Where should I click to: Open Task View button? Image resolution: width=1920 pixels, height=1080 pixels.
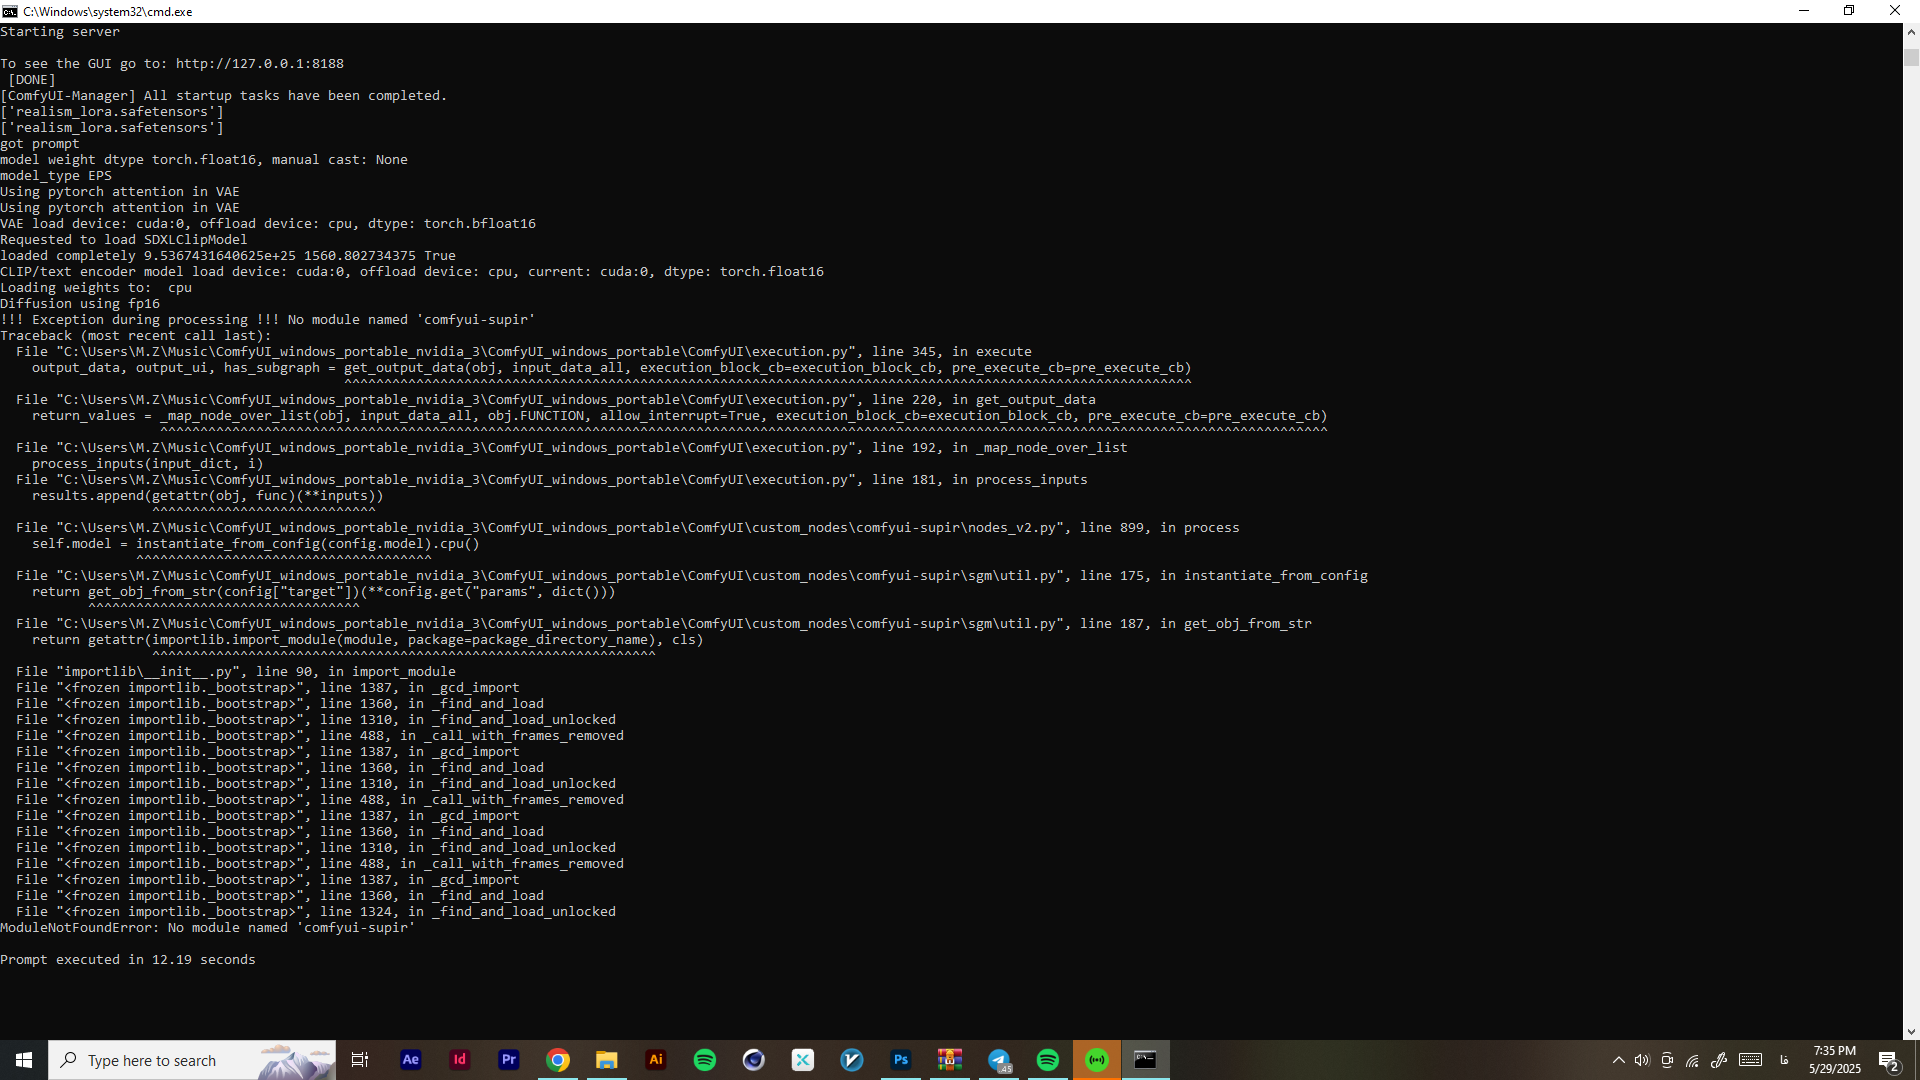click(x=360, y=1060)
